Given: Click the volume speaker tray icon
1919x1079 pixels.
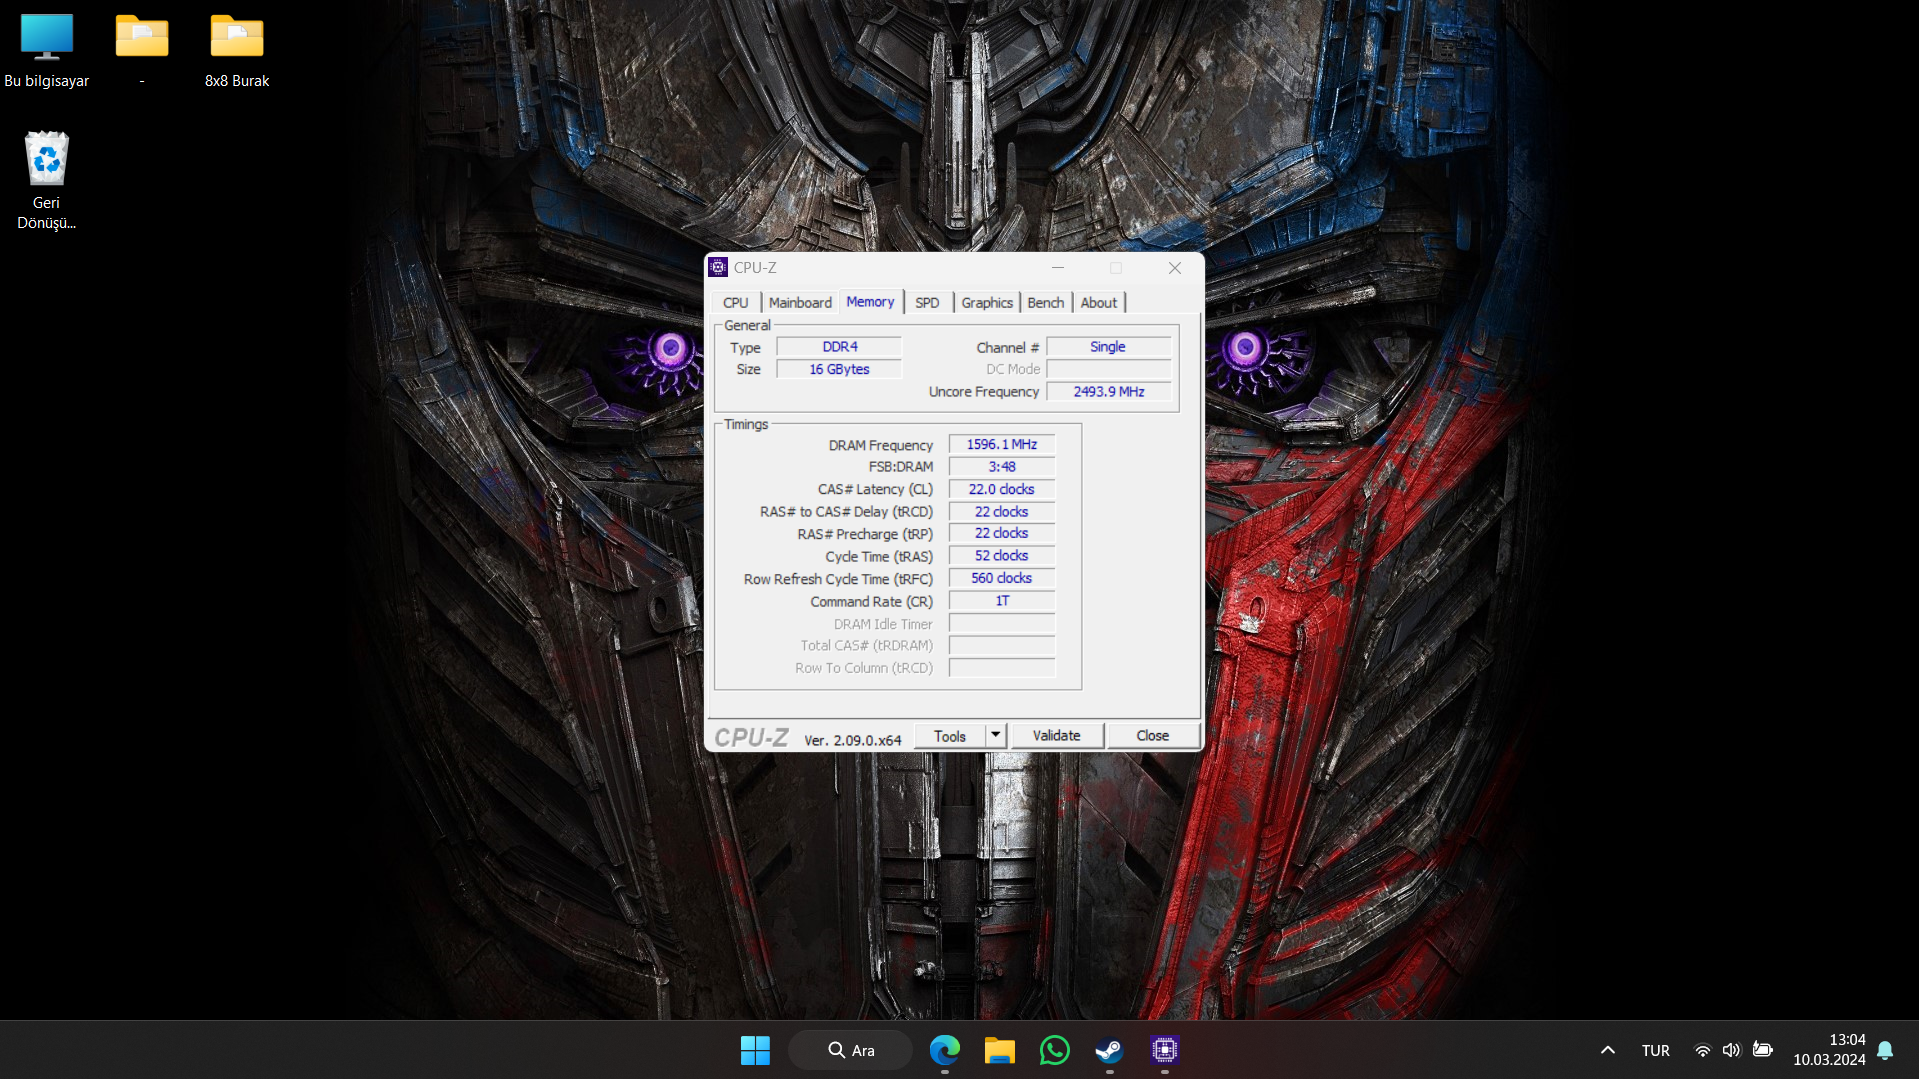Looking at the screenshot, I should [x=1731, y=1050].
